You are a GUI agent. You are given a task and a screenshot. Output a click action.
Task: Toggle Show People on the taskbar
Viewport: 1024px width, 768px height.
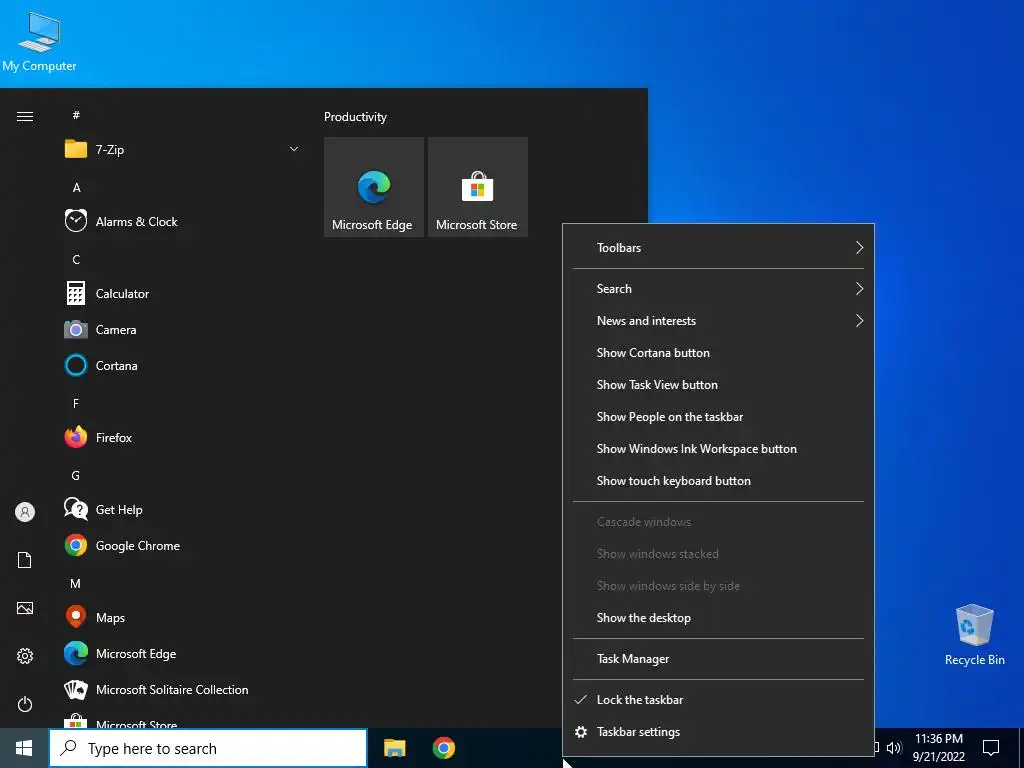tap(718, 417)
